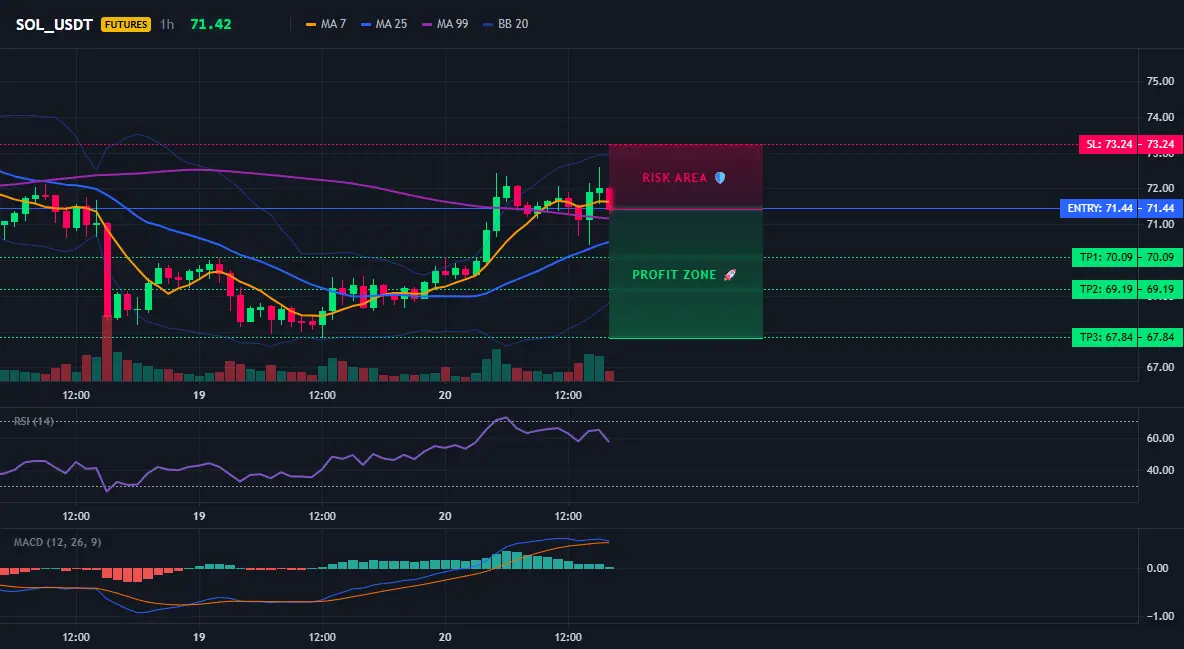This screenshot has width=1184, height=649.
Task: Click the MACD (12, 26, 9) indicator label
Action: (x=57, y=542)
